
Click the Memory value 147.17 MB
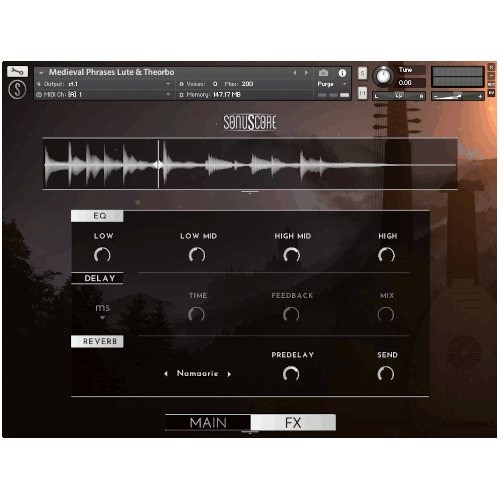(x=227, y=95)
